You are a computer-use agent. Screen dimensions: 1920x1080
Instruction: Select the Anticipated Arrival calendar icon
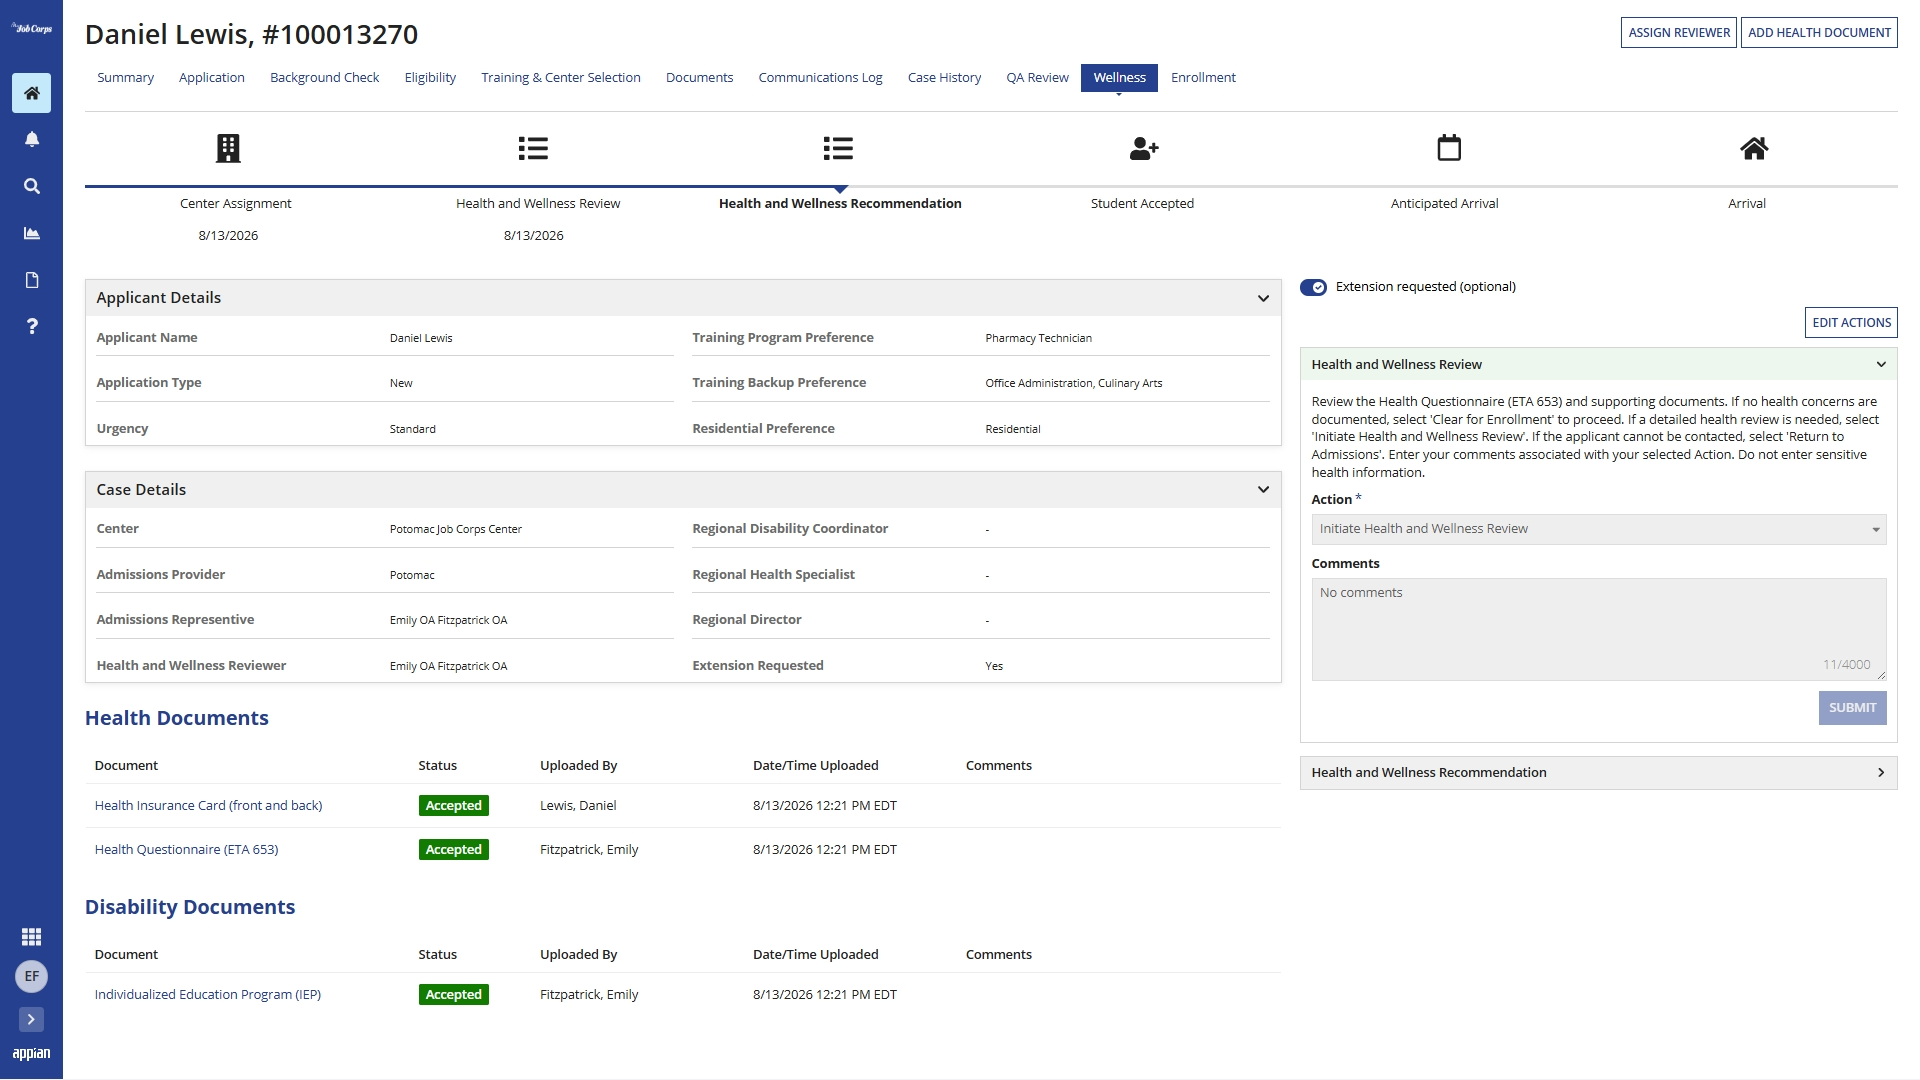(1449, 148)
